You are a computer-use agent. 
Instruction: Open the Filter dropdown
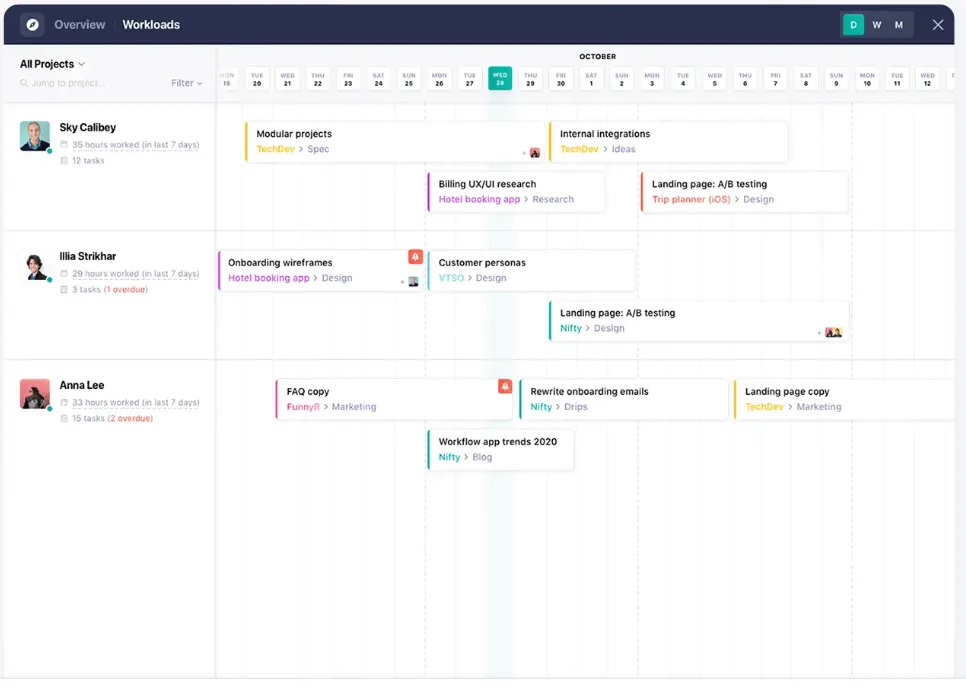coord(186,83)
